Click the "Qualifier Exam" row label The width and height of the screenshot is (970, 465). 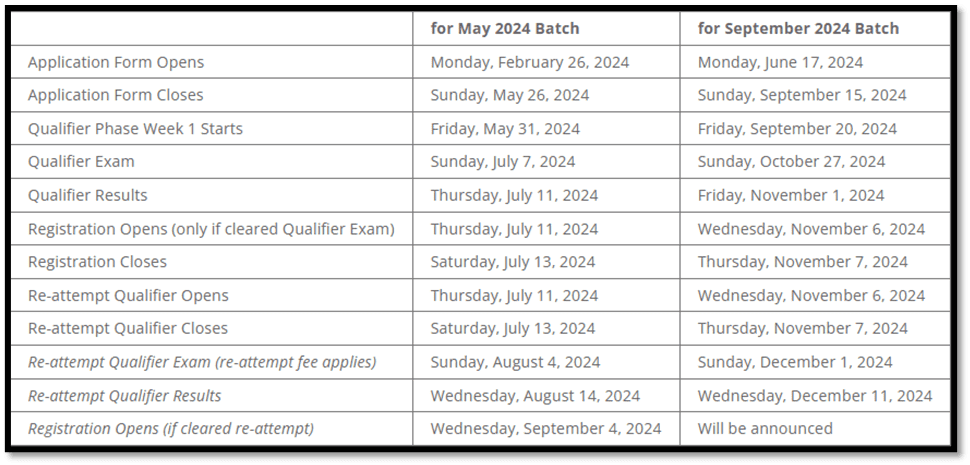click(x=81, y=162)
